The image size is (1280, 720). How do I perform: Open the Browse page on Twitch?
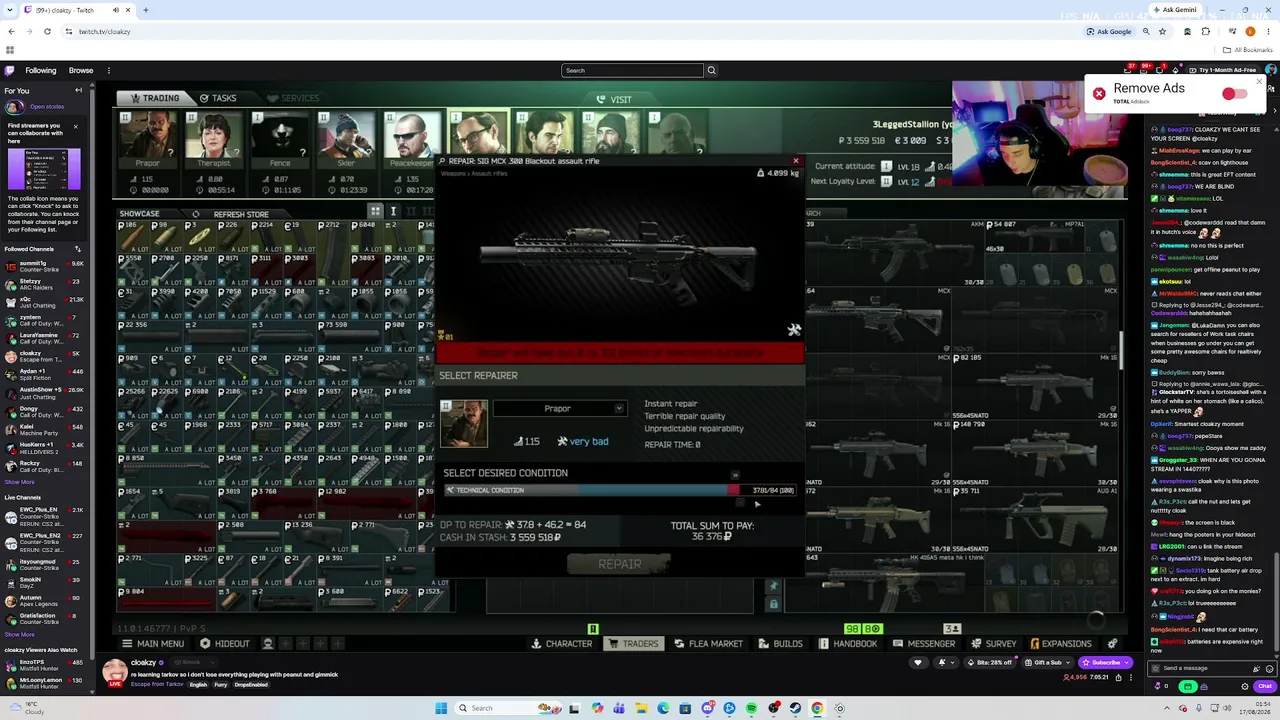pos(81,70)
